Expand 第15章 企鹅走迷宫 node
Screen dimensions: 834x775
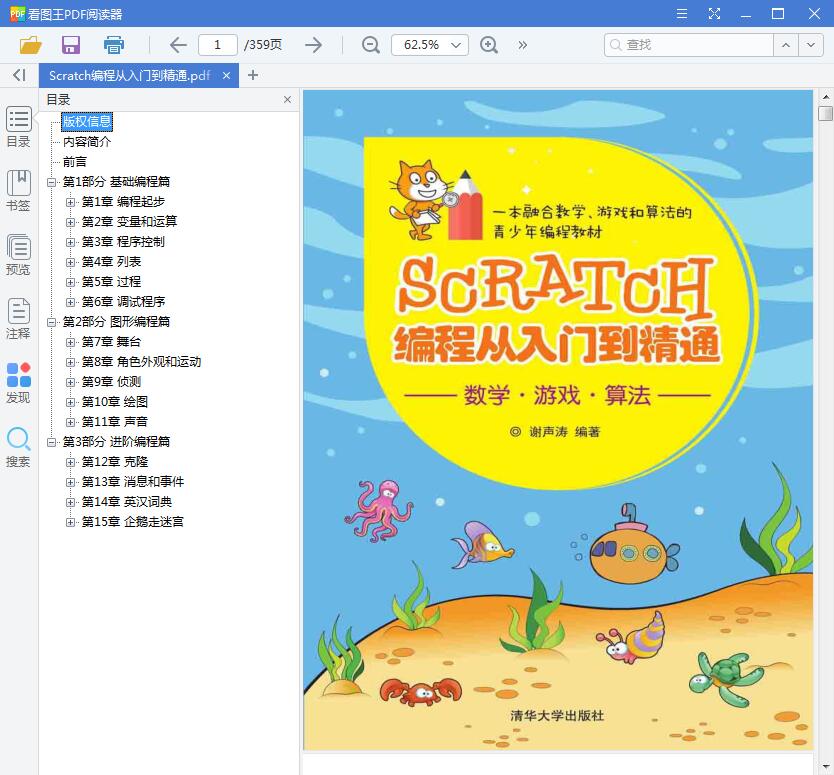point(70,522)
